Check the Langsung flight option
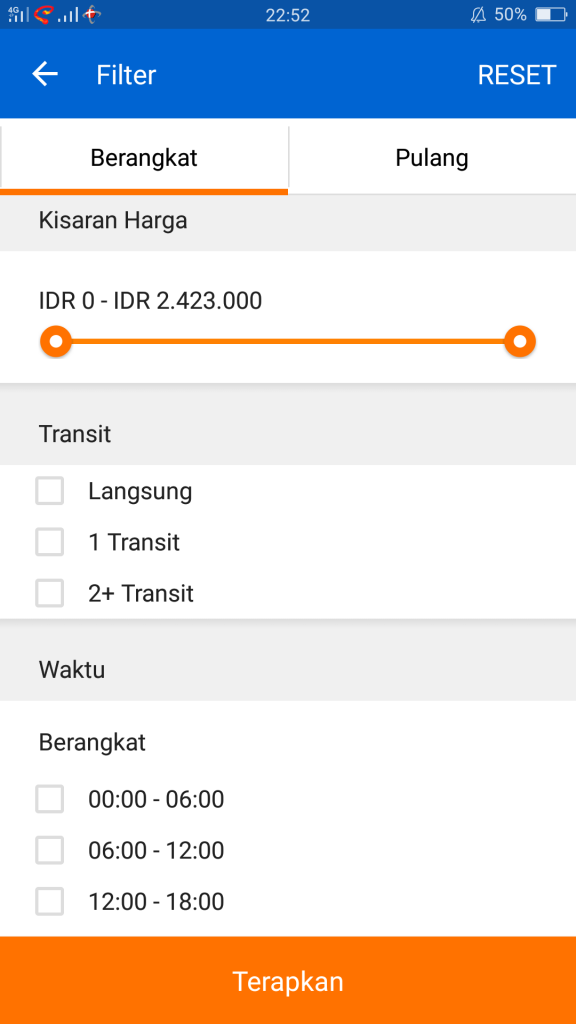 point(50,491)
